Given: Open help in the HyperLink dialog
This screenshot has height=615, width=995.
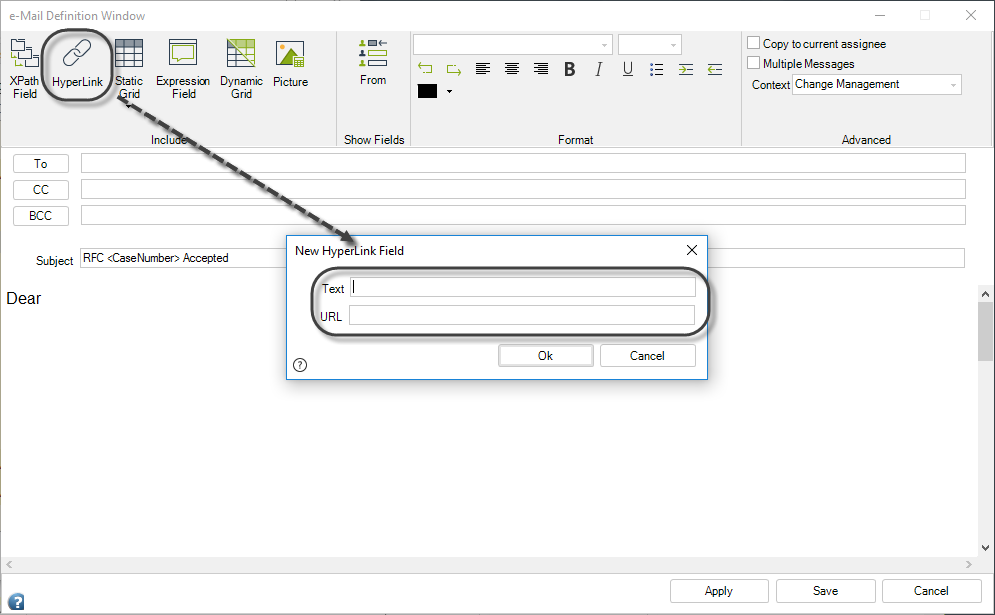Looking at the screenshot, I should (300, 365).
